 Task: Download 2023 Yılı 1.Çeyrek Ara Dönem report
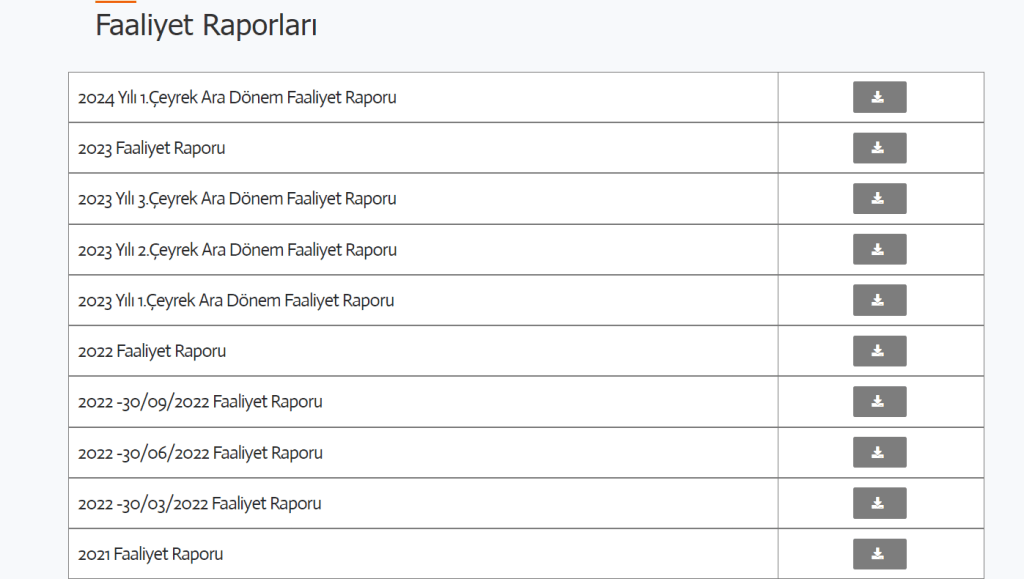[x=879, y=300]
